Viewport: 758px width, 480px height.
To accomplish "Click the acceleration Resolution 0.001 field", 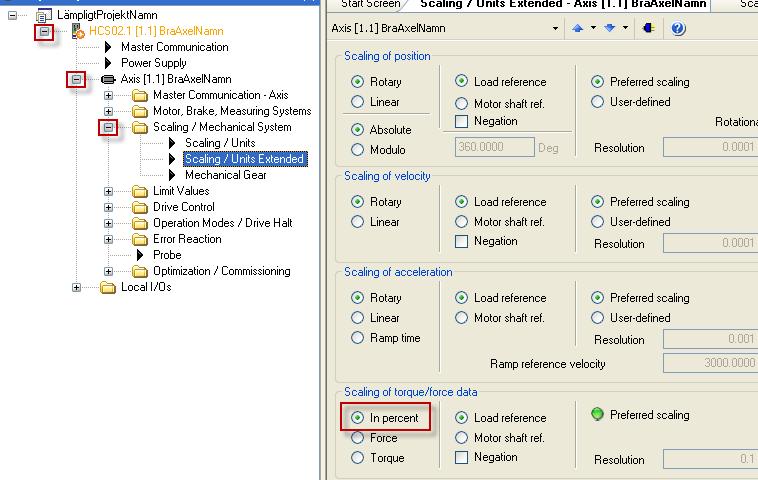I will [x=711, y=339].
